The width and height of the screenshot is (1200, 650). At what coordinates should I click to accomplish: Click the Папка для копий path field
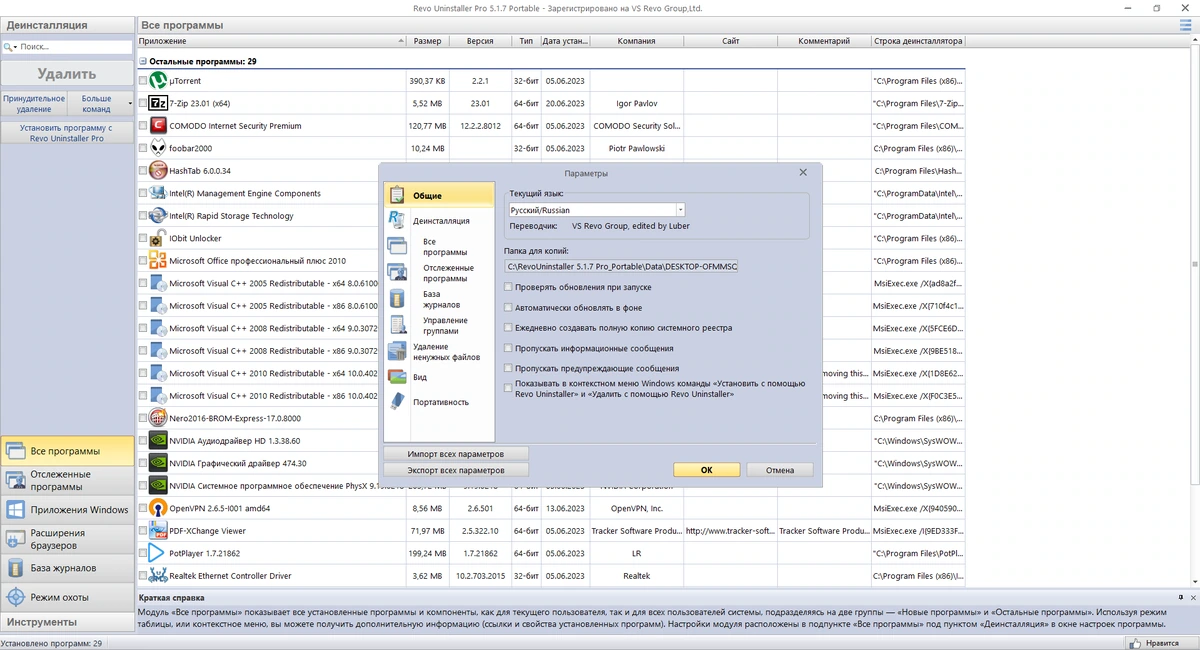tap(621, 267)
